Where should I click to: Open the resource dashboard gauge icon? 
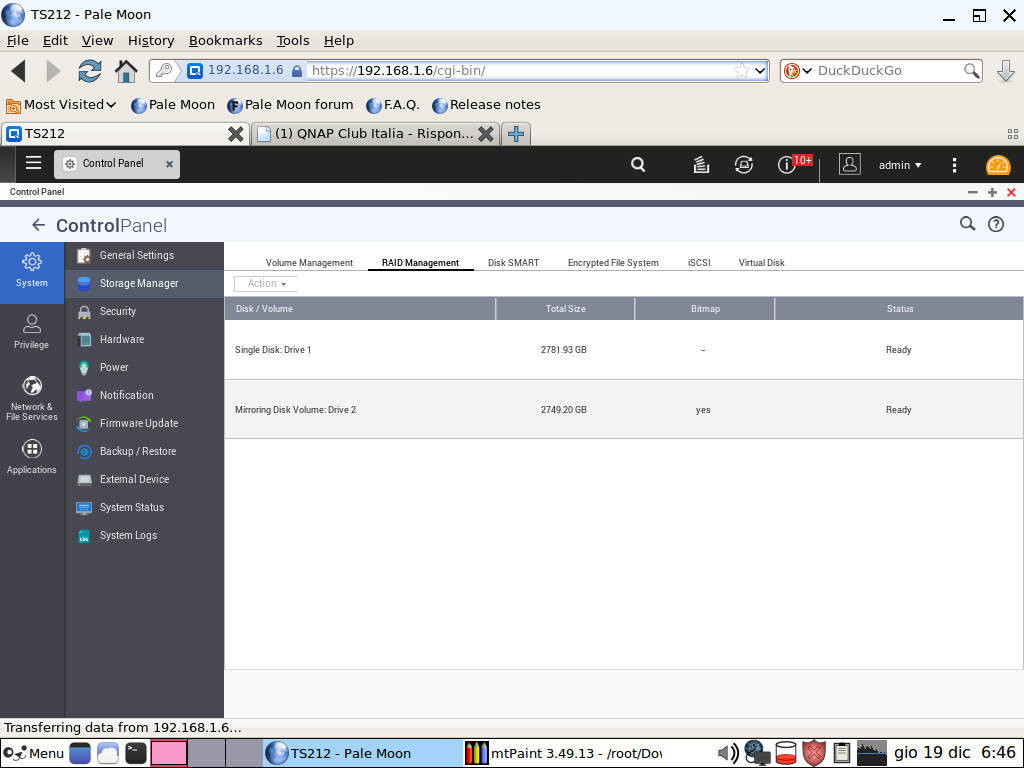click(997, 165)
